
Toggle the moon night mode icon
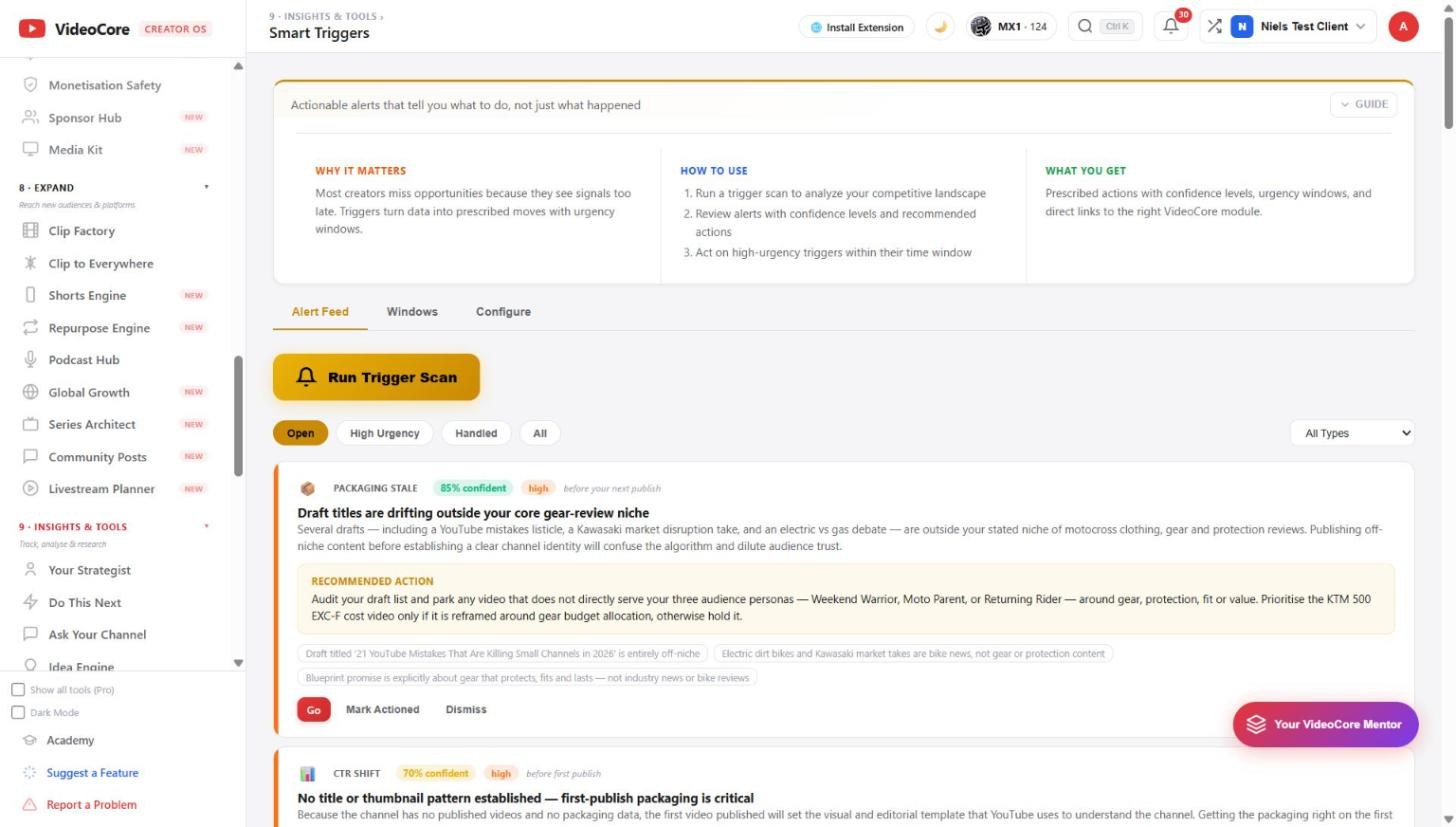coord(940,27)
